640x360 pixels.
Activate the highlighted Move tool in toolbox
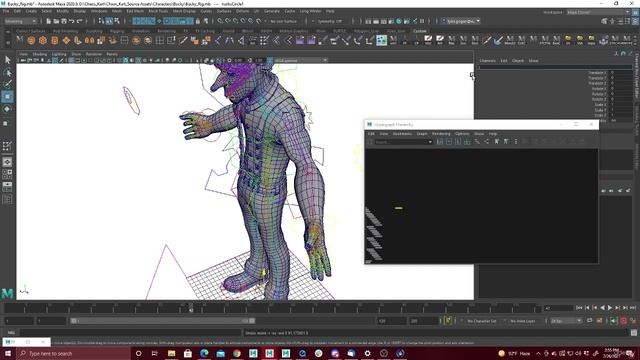[x=7, y=96]
